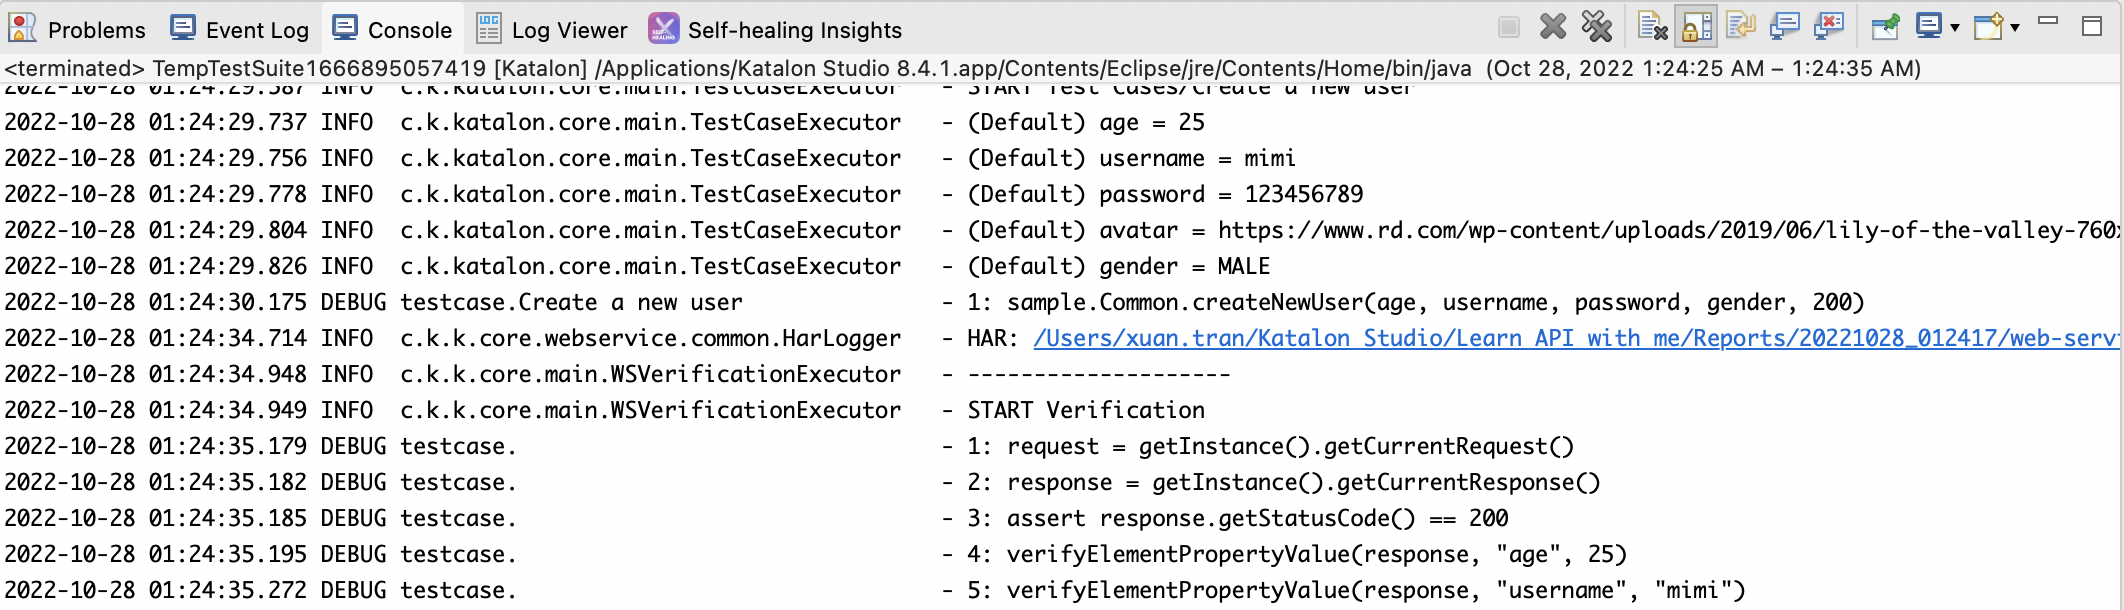This screenshot has height=610, width=2124.
Task: Switch to the Event Log tab
Action: coord(240,29)
